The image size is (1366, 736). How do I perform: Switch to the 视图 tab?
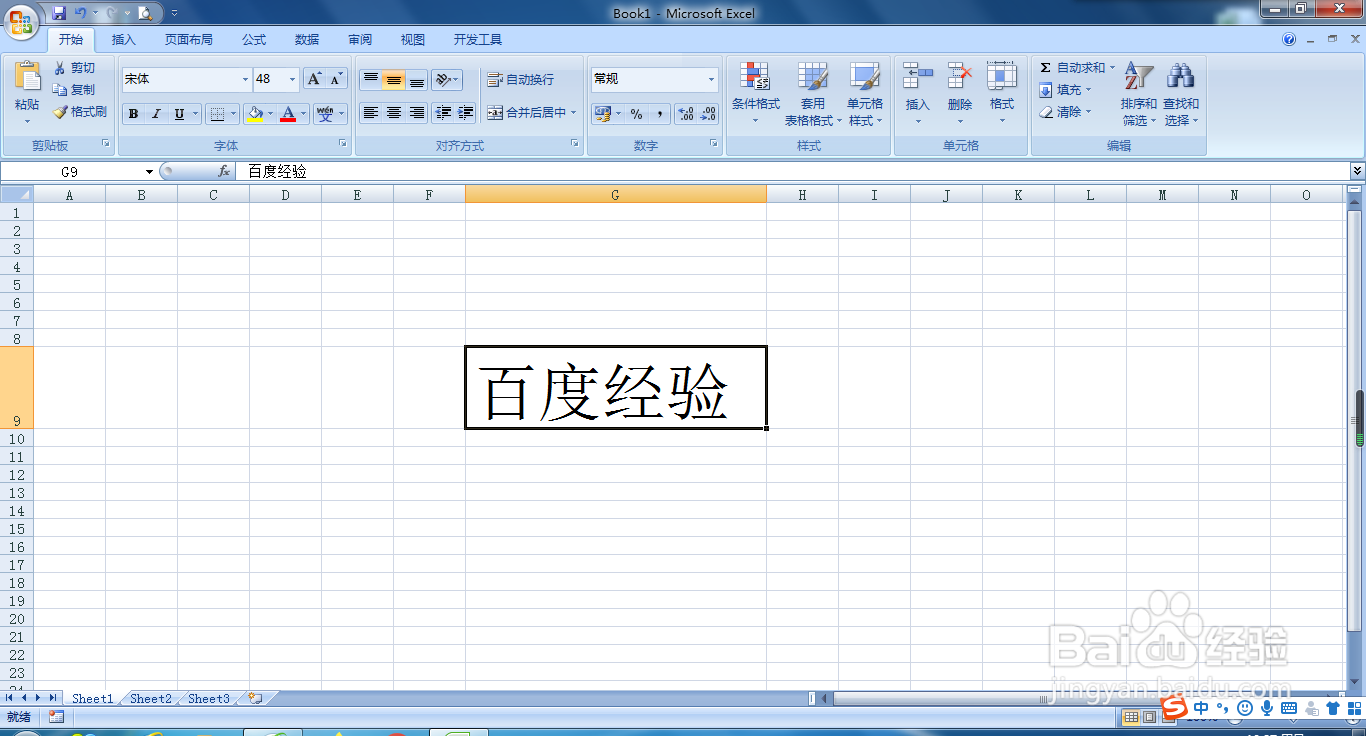[x=413, y=40]
